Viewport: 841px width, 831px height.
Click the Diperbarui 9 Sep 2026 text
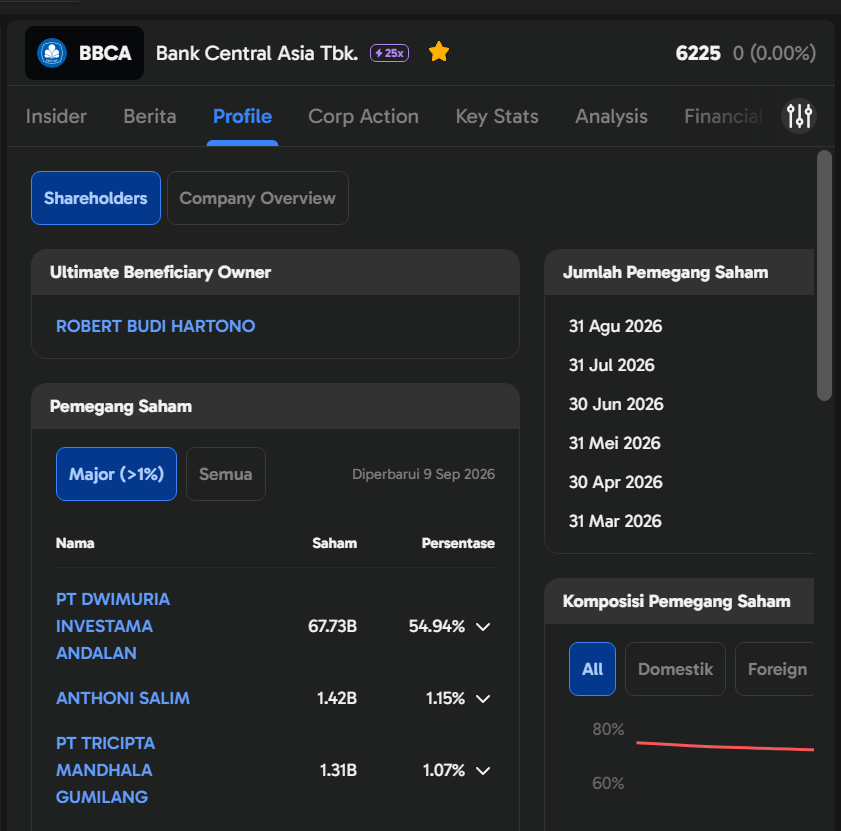[x=423, y=474]
